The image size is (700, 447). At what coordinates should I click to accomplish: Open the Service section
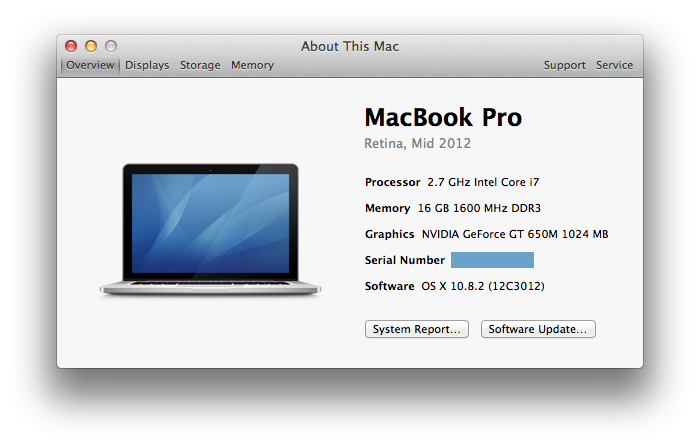tap(614, 65)
